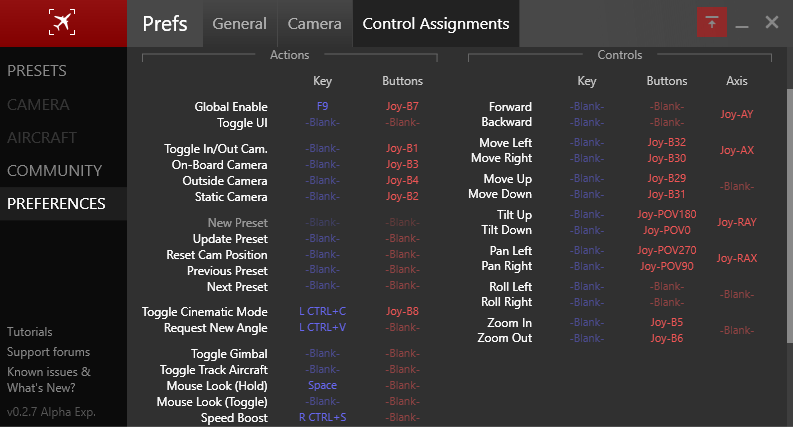
Task: Assign key for Previous Preset
Action: coord(323,270)
